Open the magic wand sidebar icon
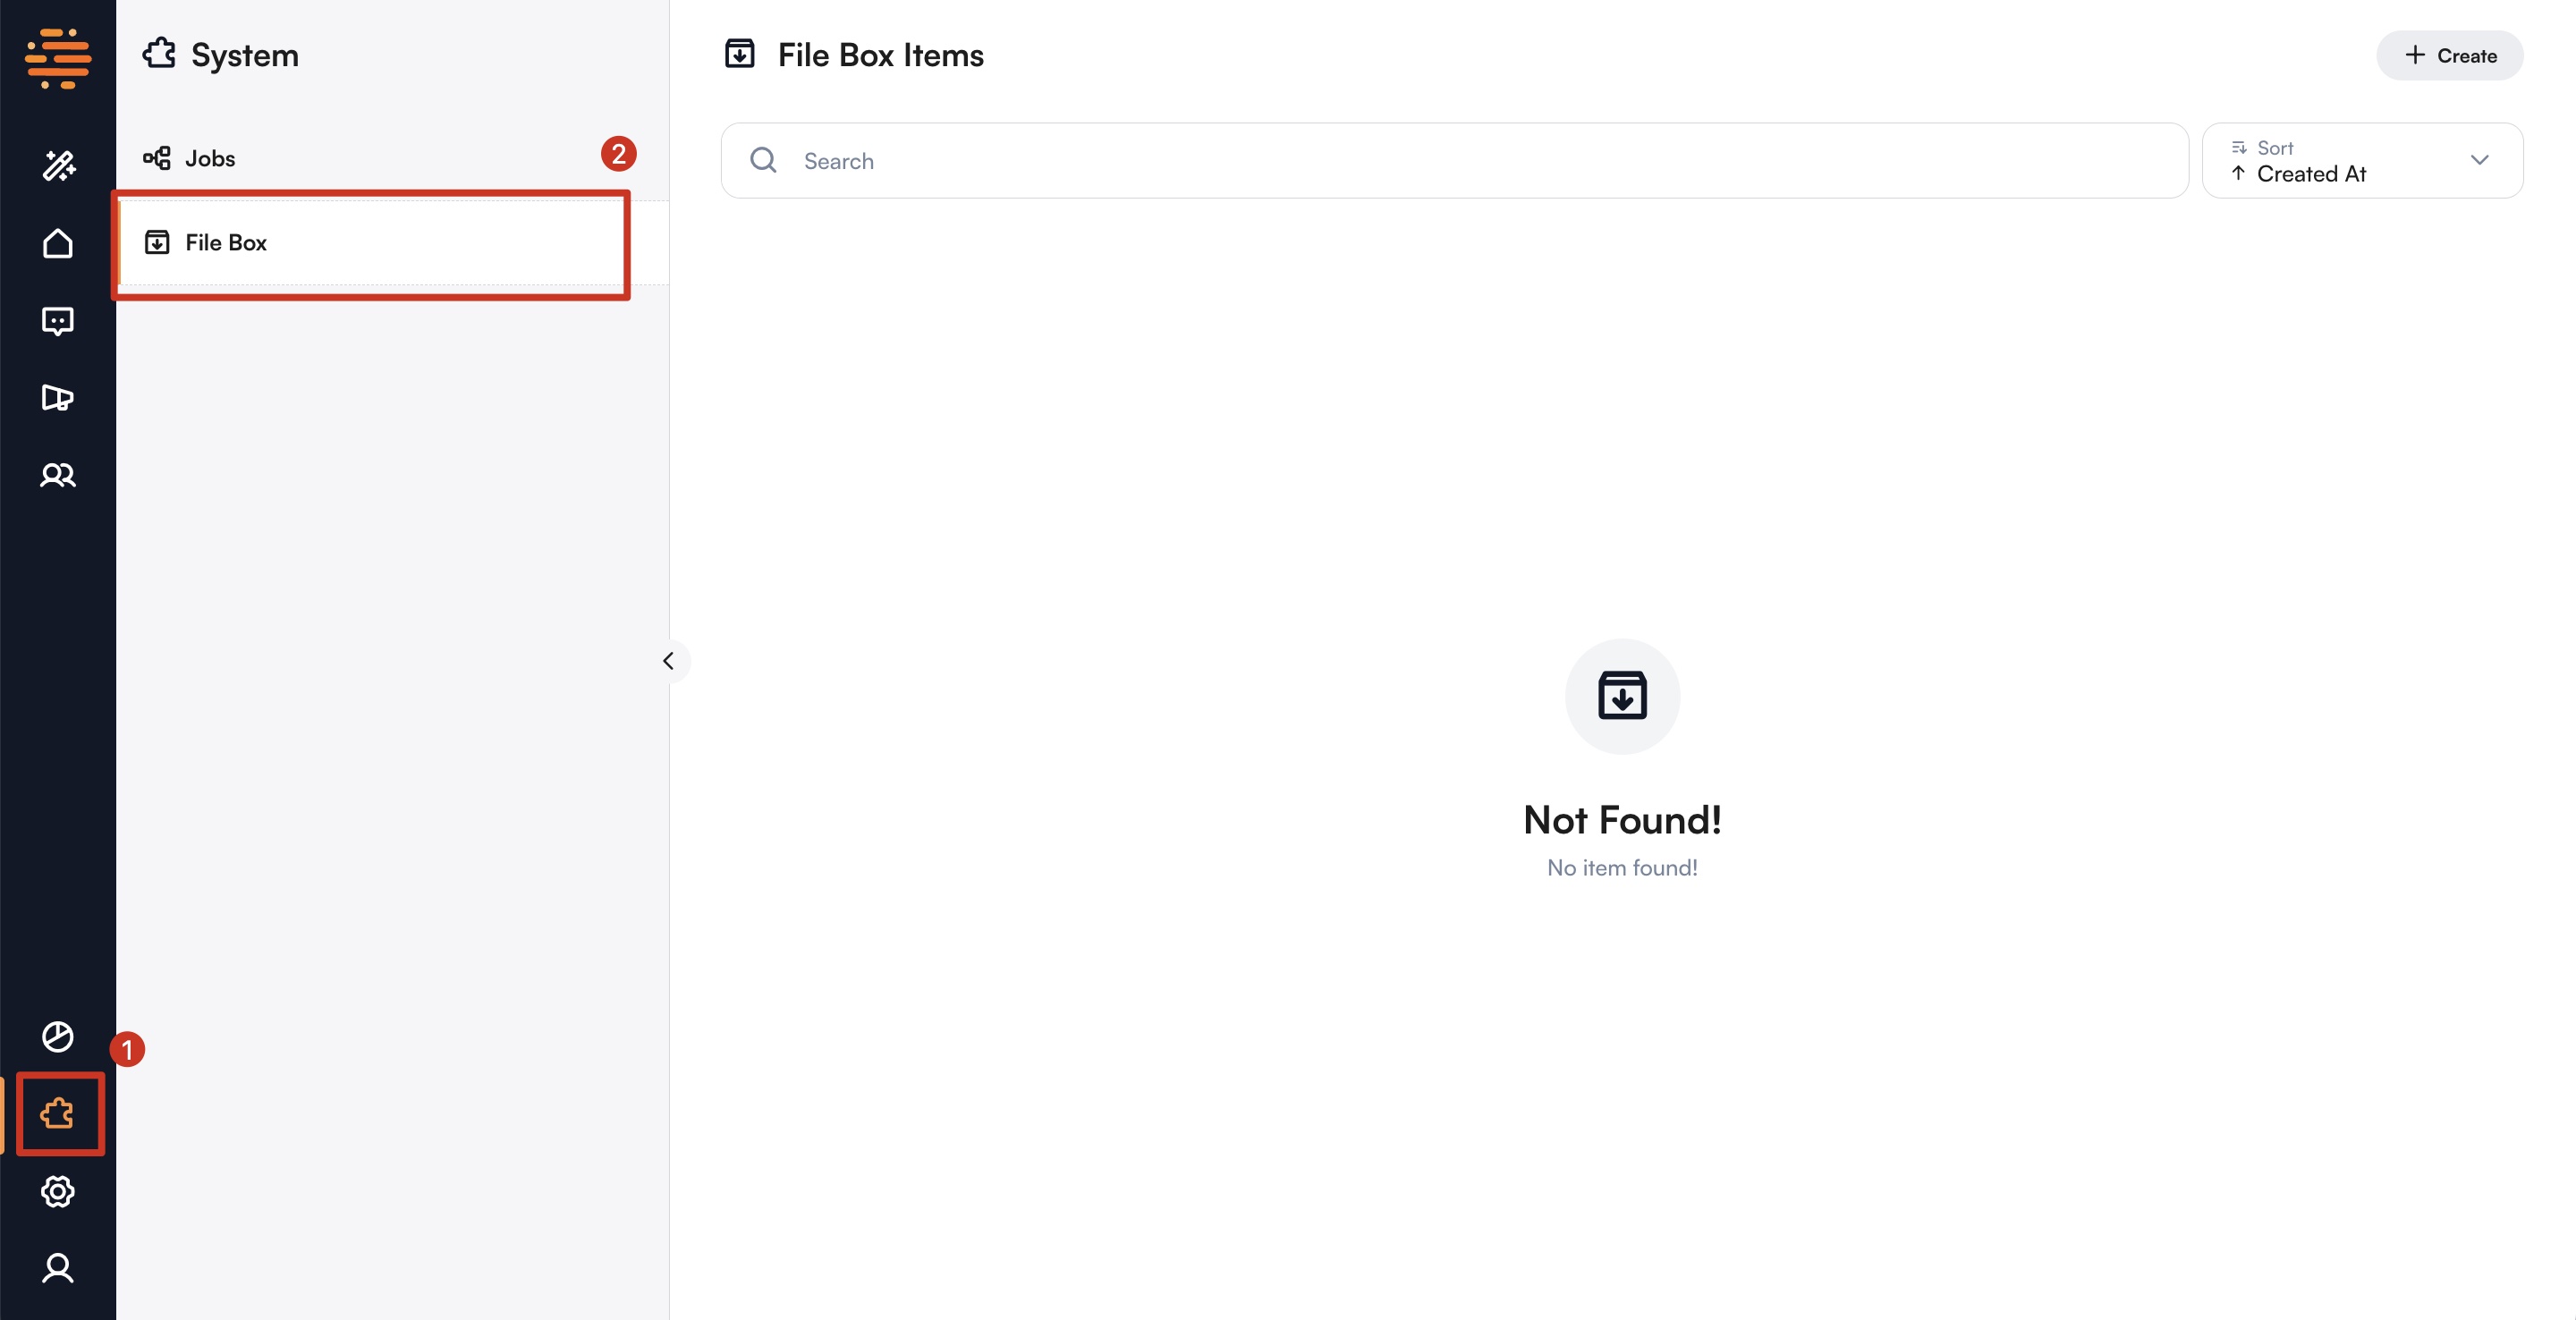2576x1320 pixels. coord(58,165)
